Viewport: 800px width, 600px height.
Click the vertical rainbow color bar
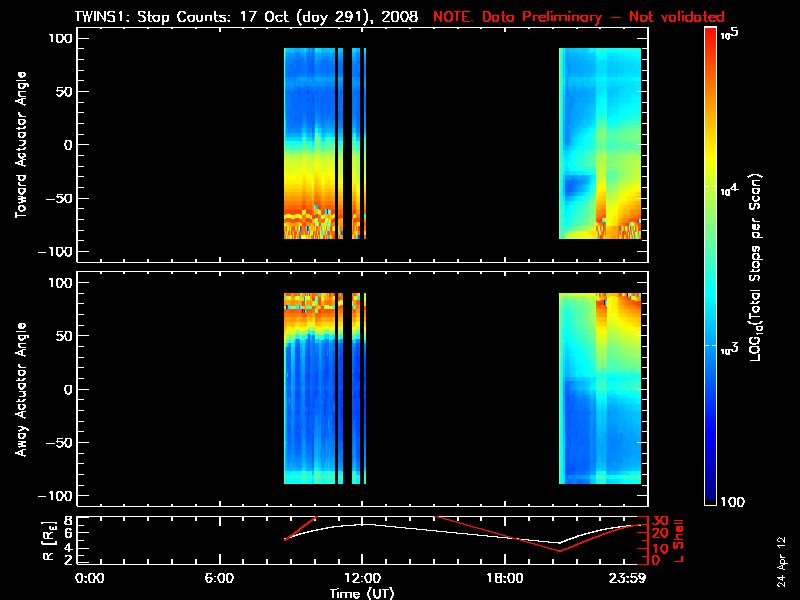pos(710,267)
